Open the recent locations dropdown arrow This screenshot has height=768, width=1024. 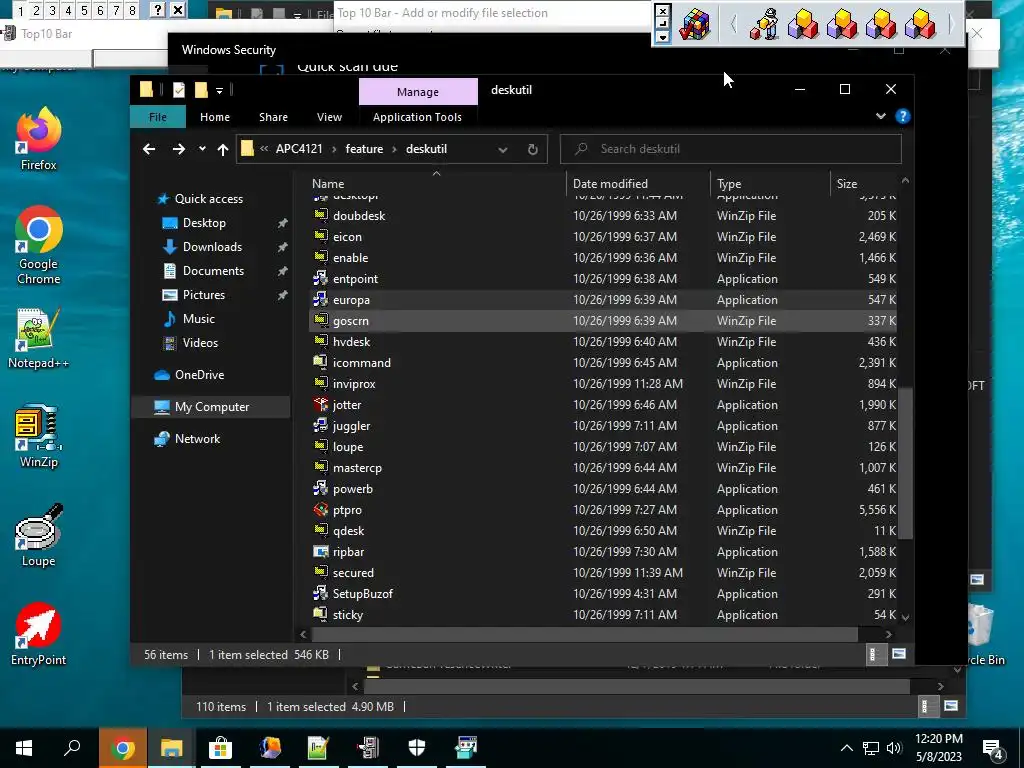tap(202, 149)
